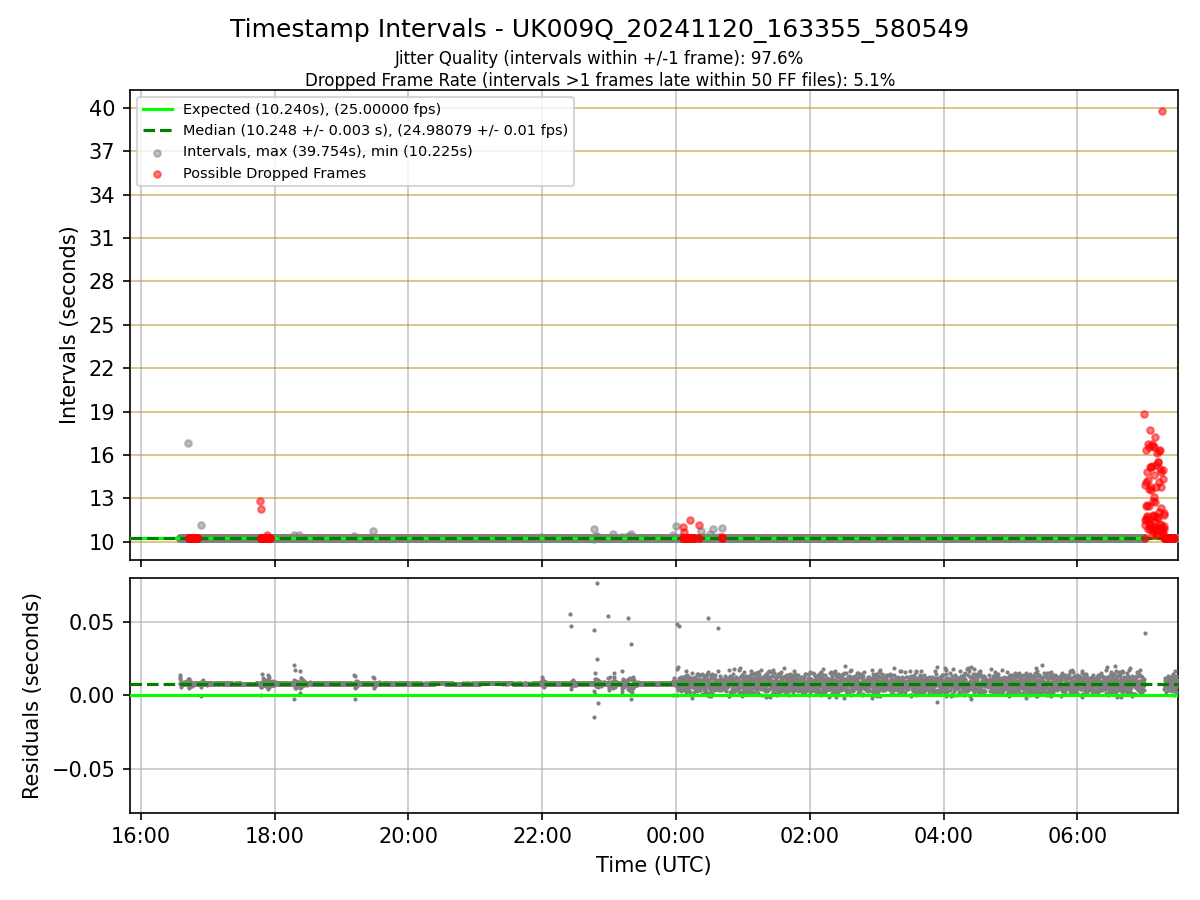Click the dashed dark green line sample in the legend
Image resolution: width=1200 pixels, height=900 pixels.
tap(158, 130)
